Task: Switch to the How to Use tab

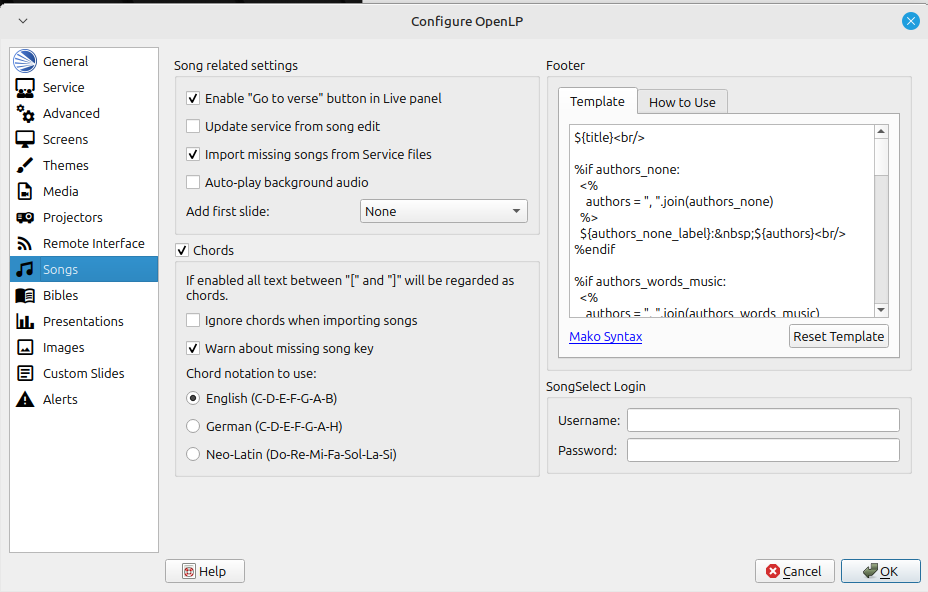Action: [x=682, y=102]
